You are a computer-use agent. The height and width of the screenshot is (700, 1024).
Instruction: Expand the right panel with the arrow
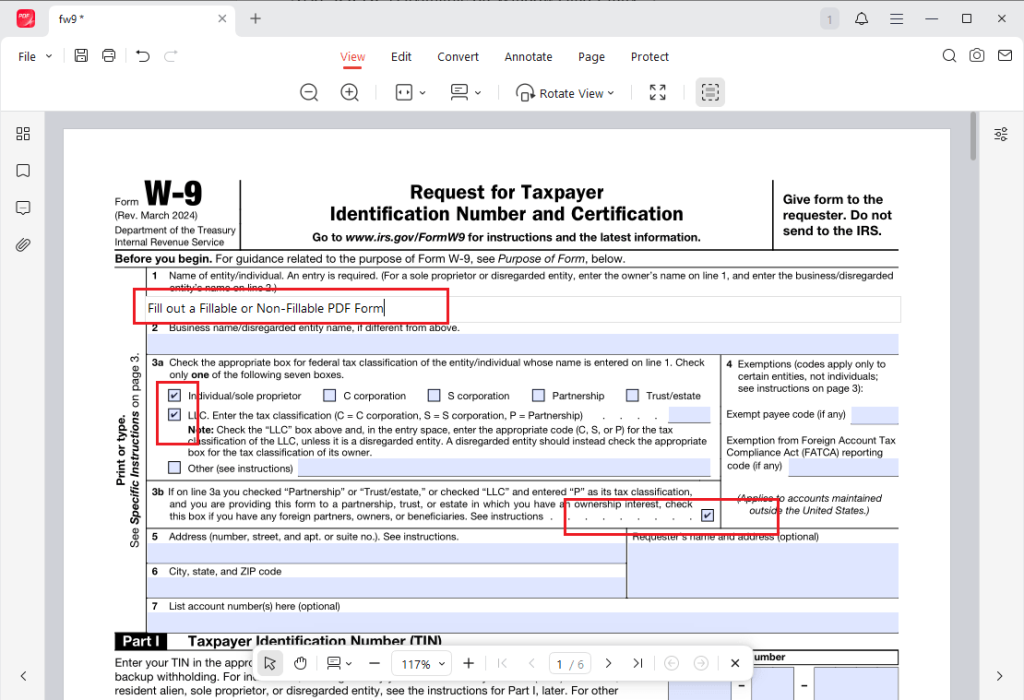tap(1000, 676)
